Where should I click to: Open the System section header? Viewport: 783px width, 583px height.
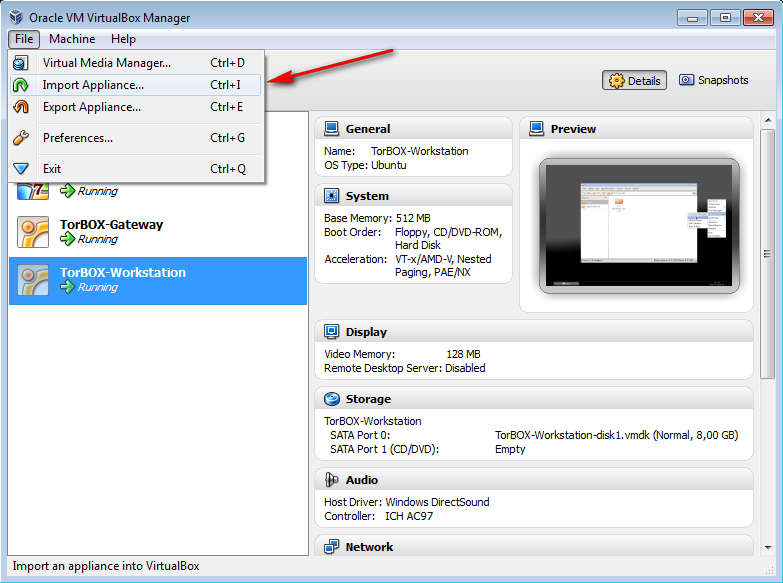pos(413,196)
